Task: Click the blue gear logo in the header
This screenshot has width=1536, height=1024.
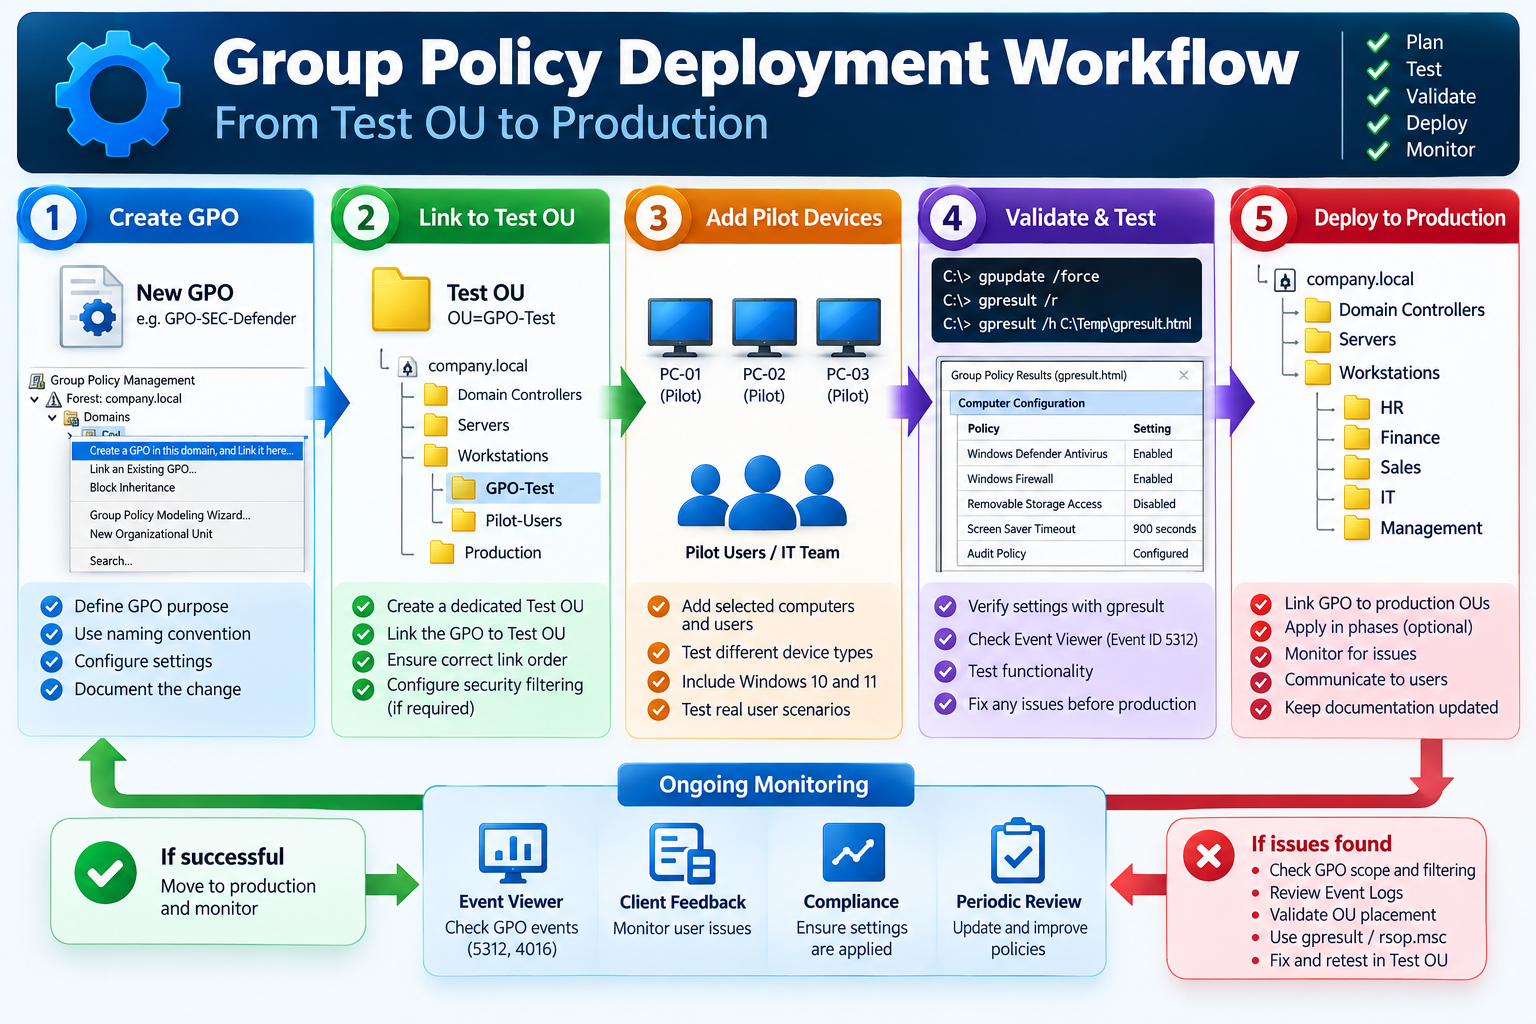Action: [x=118, y=94]
